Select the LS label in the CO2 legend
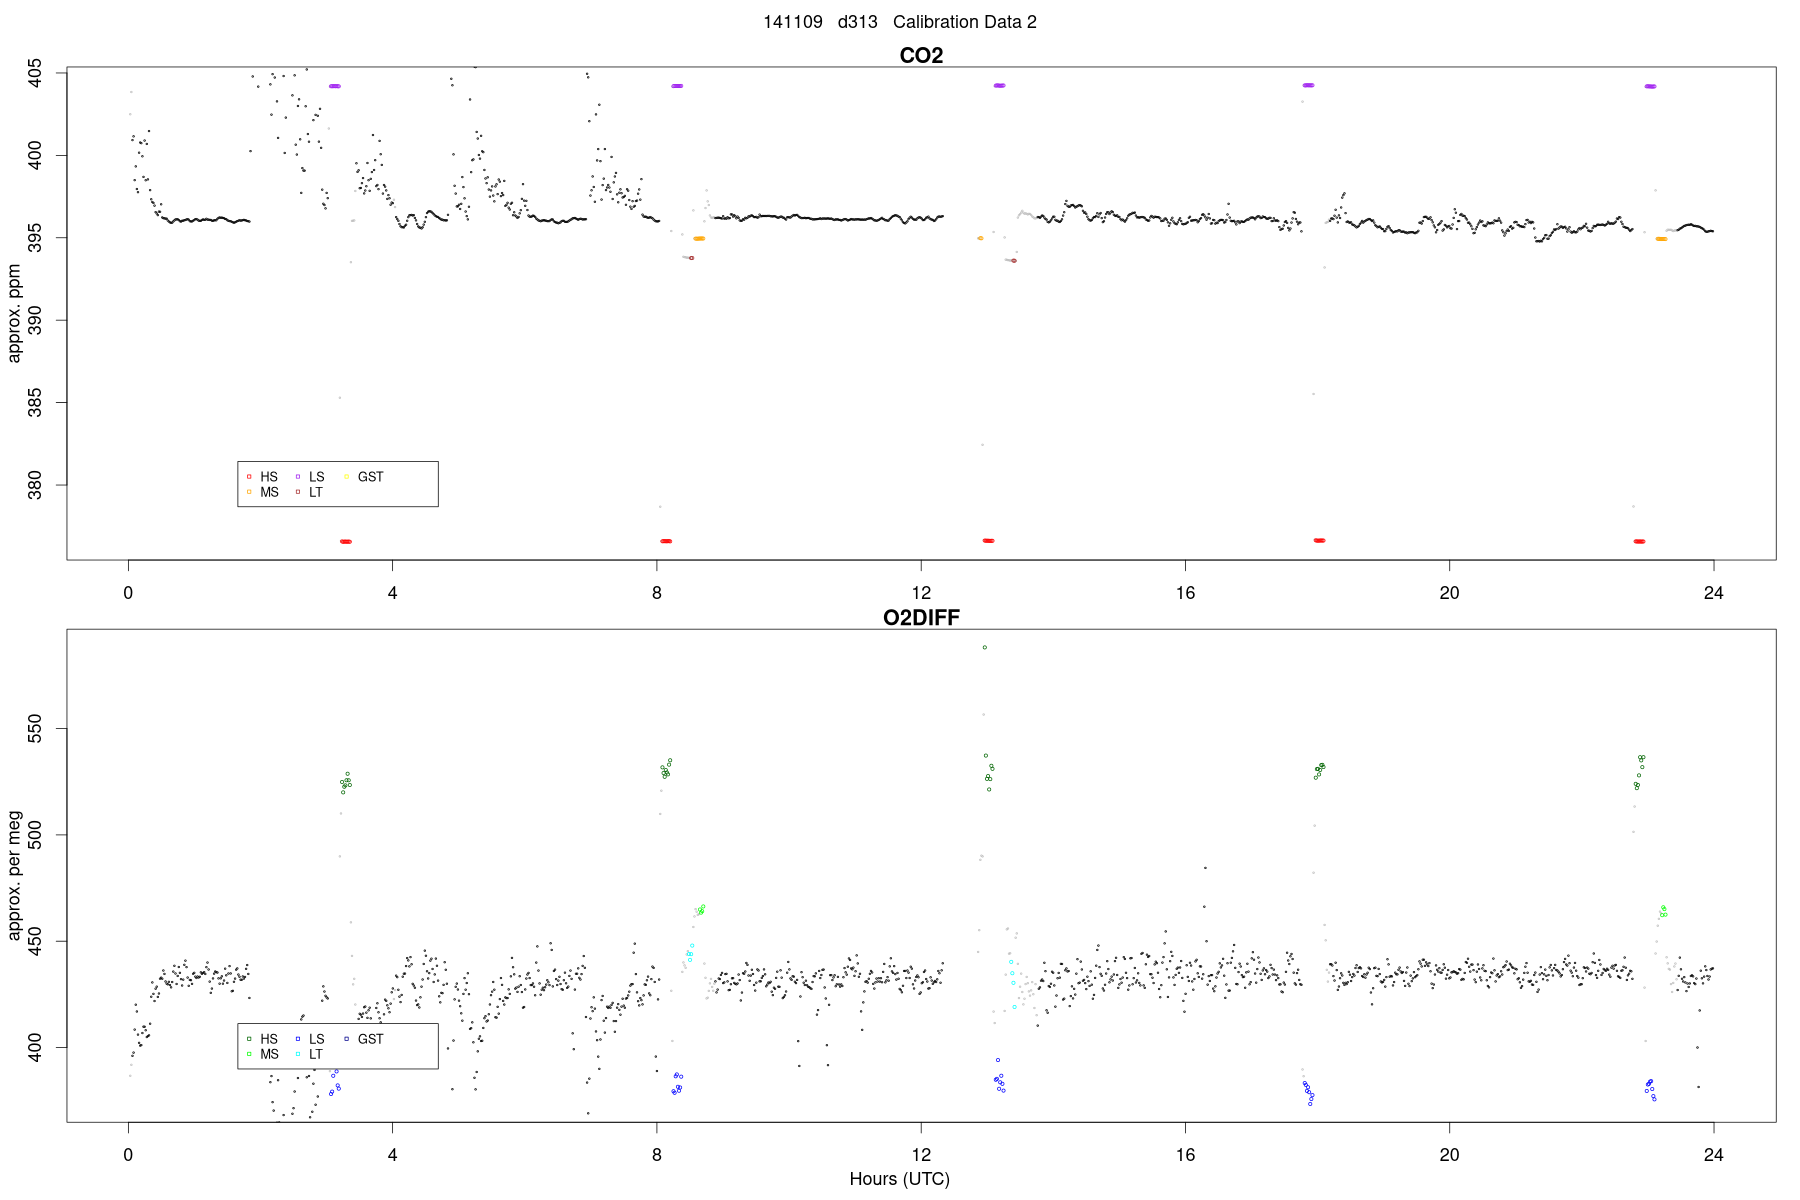Image resolution: width=1800 pixels, height=1200 pixels. tap(316, 477)
